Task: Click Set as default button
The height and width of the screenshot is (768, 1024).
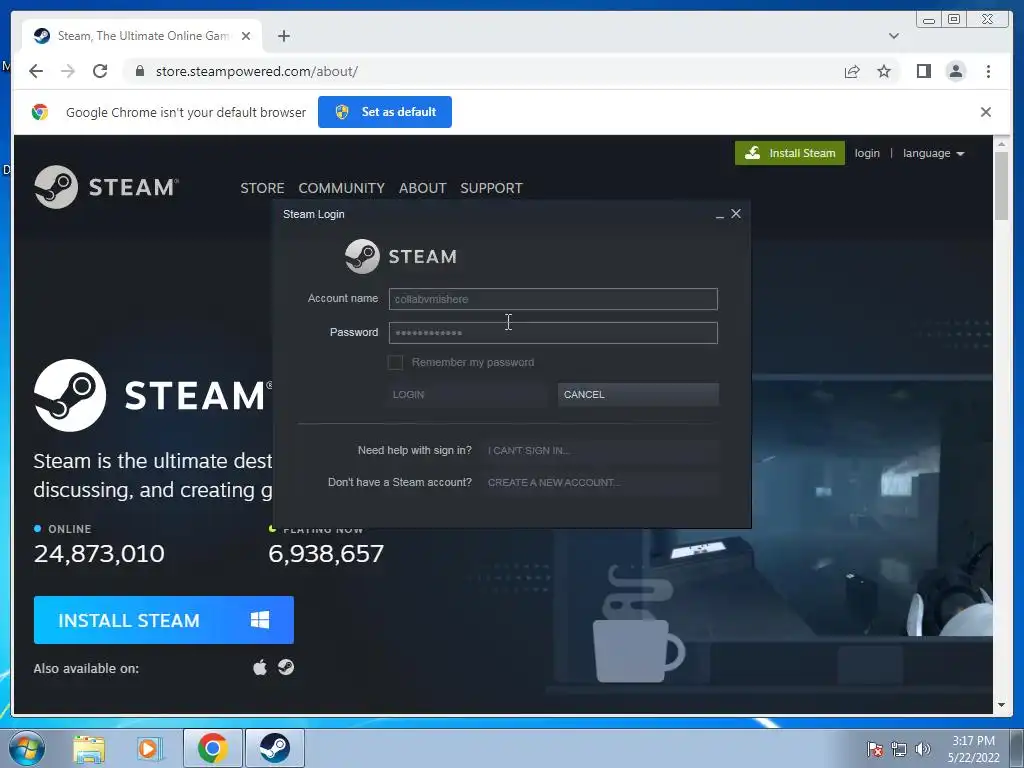Action: point(385,112)
